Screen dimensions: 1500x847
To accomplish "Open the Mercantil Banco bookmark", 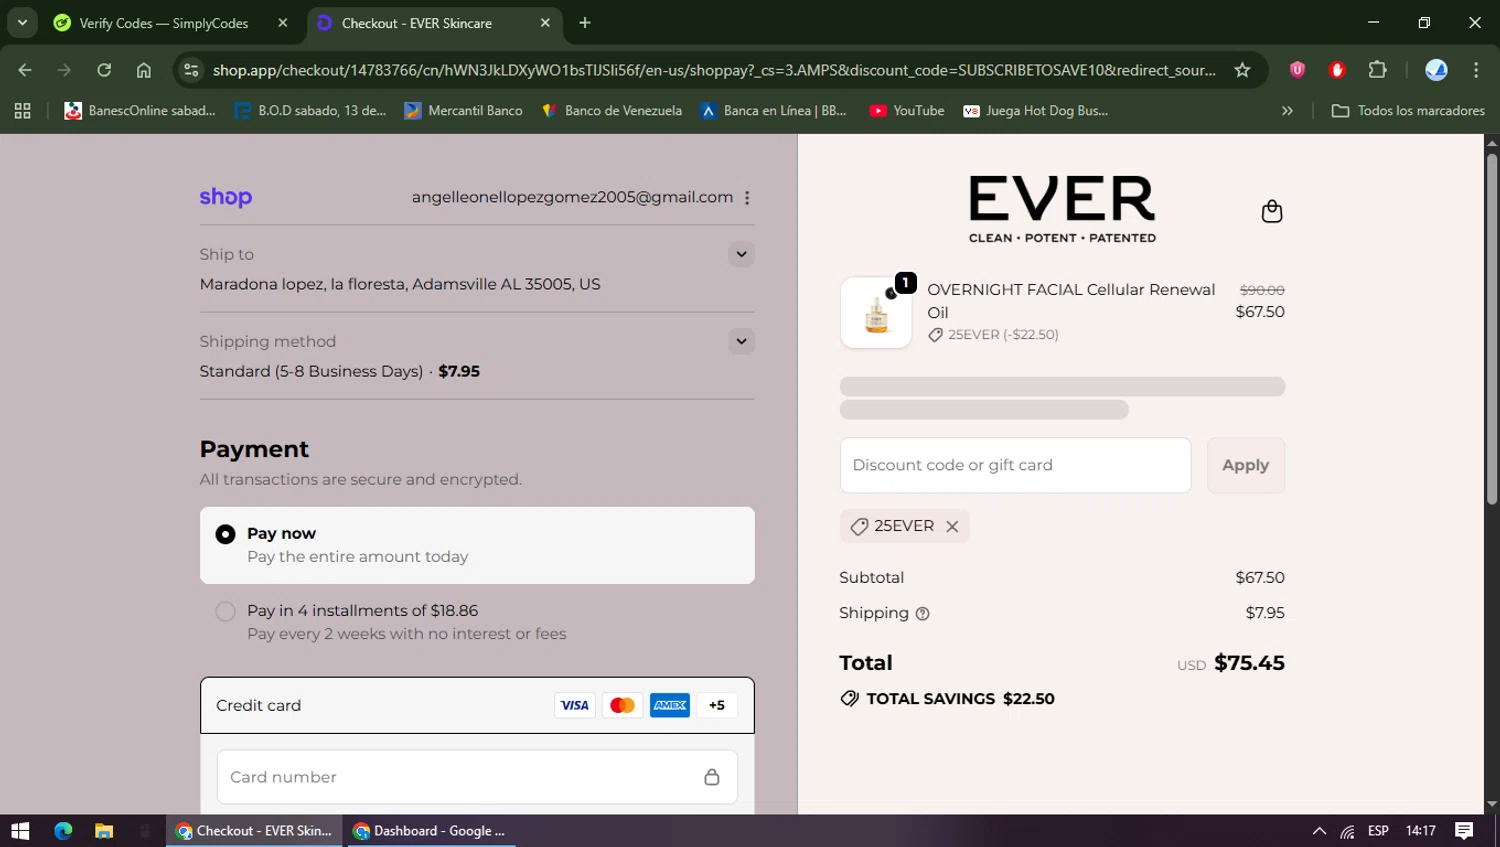I will [x=463, y=111].
